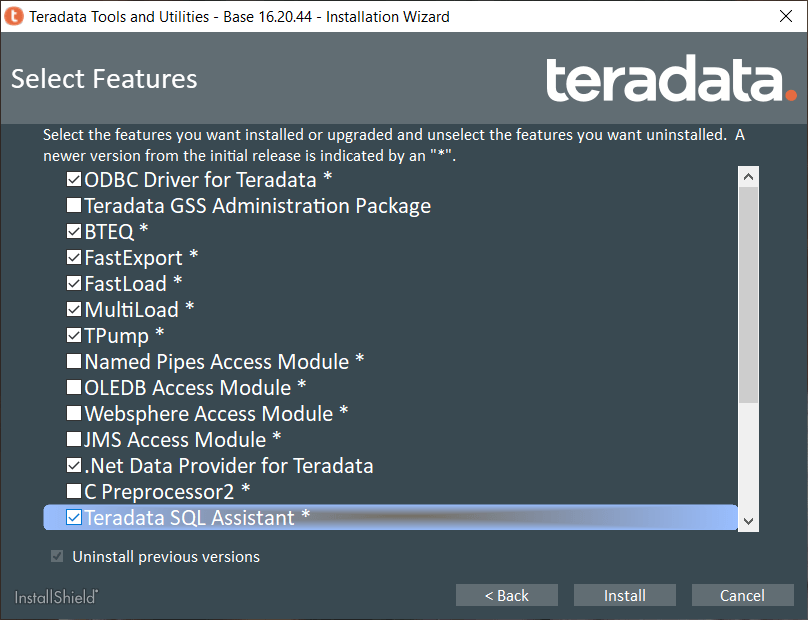The width and height of the screenshot is (808, 620).
Task: Click the Teradata icon in the title bar
Action: tap(16, 17)
